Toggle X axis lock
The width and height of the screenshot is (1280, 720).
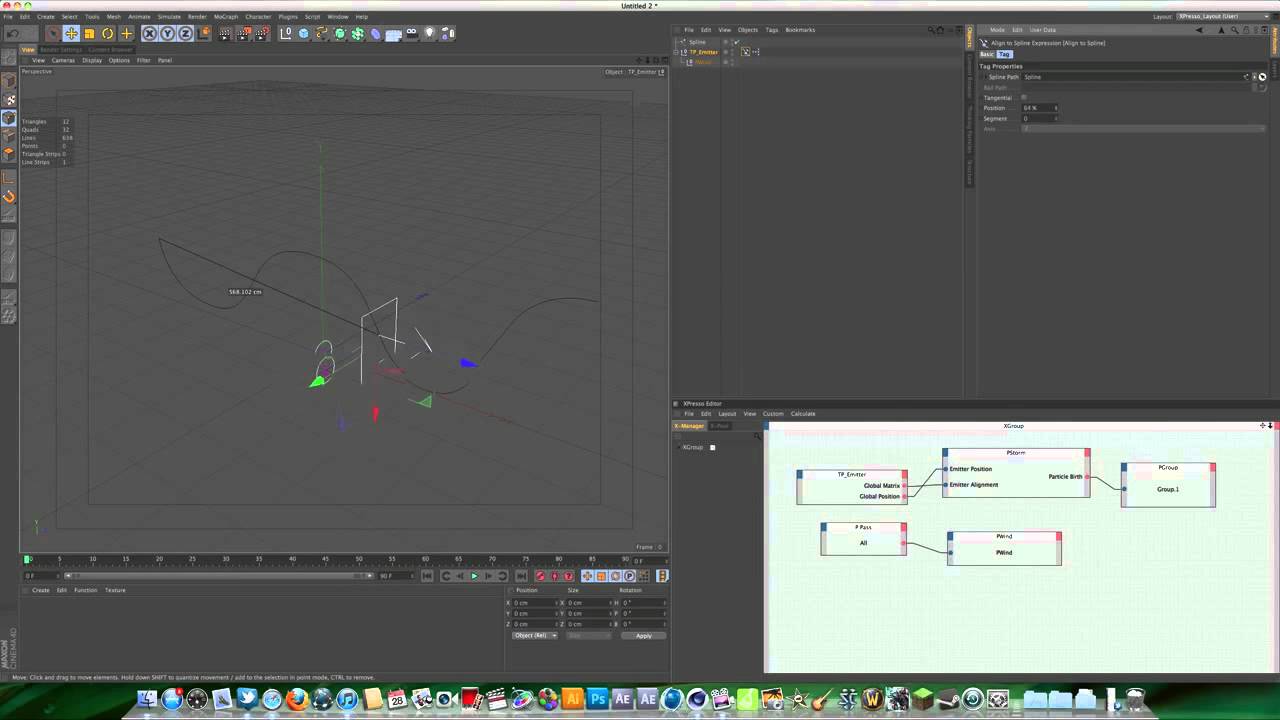(149, 33)
